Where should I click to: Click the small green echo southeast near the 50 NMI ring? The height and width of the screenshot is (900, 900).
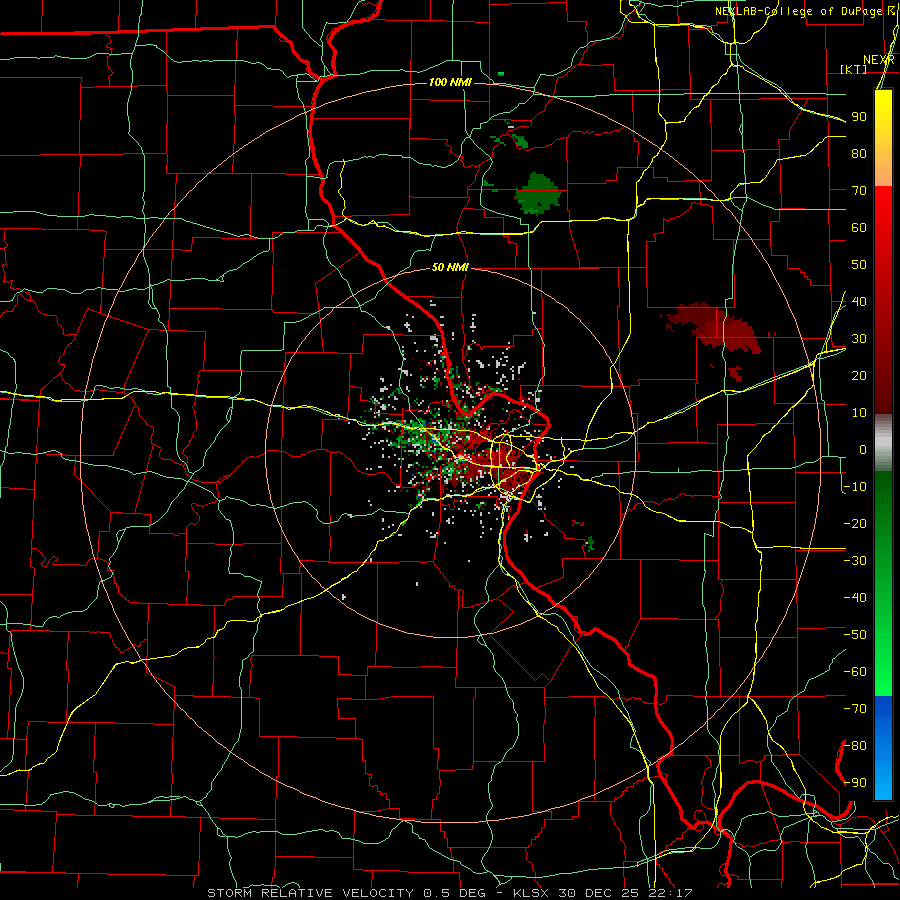tap(589, 544)
